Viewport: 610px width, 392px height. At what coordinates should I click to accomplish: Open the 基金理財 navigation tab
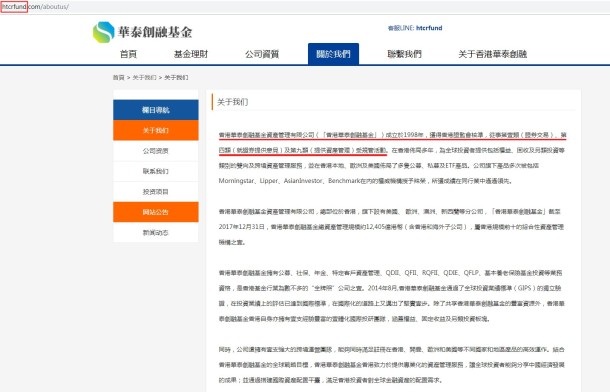coord(191,54)
